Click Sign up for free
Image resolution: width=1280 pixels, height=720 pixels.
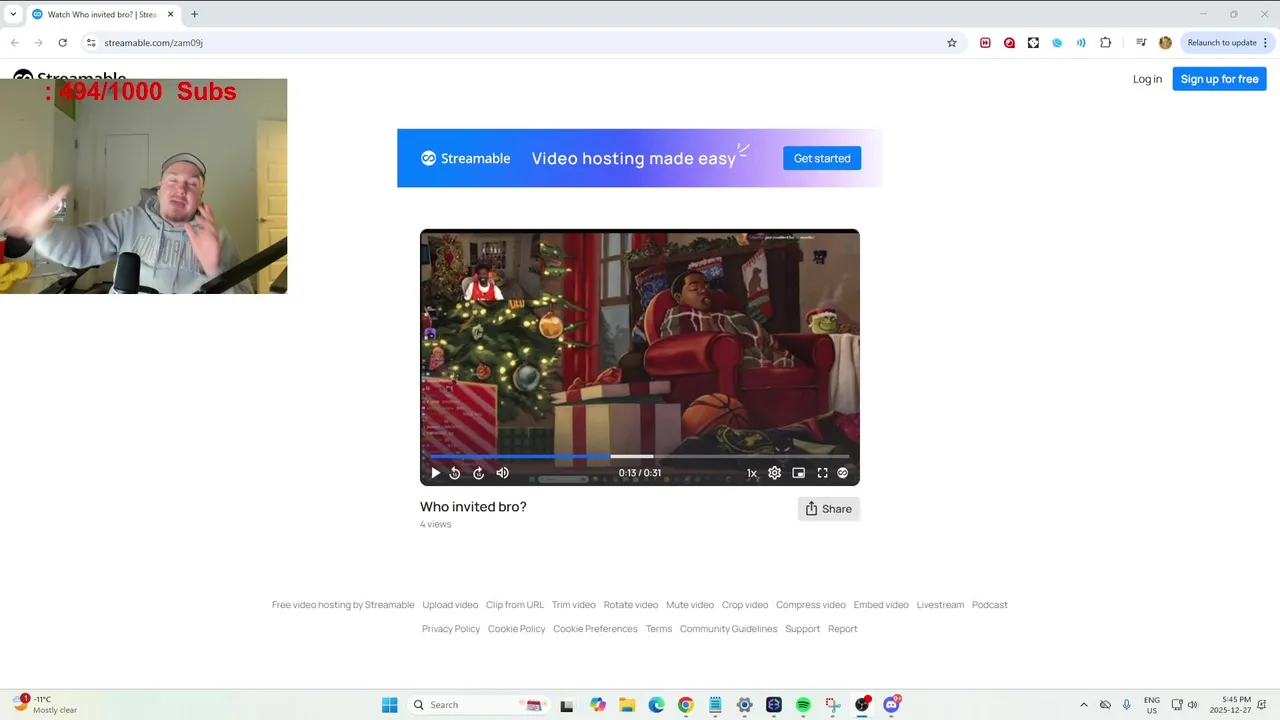1219,79
